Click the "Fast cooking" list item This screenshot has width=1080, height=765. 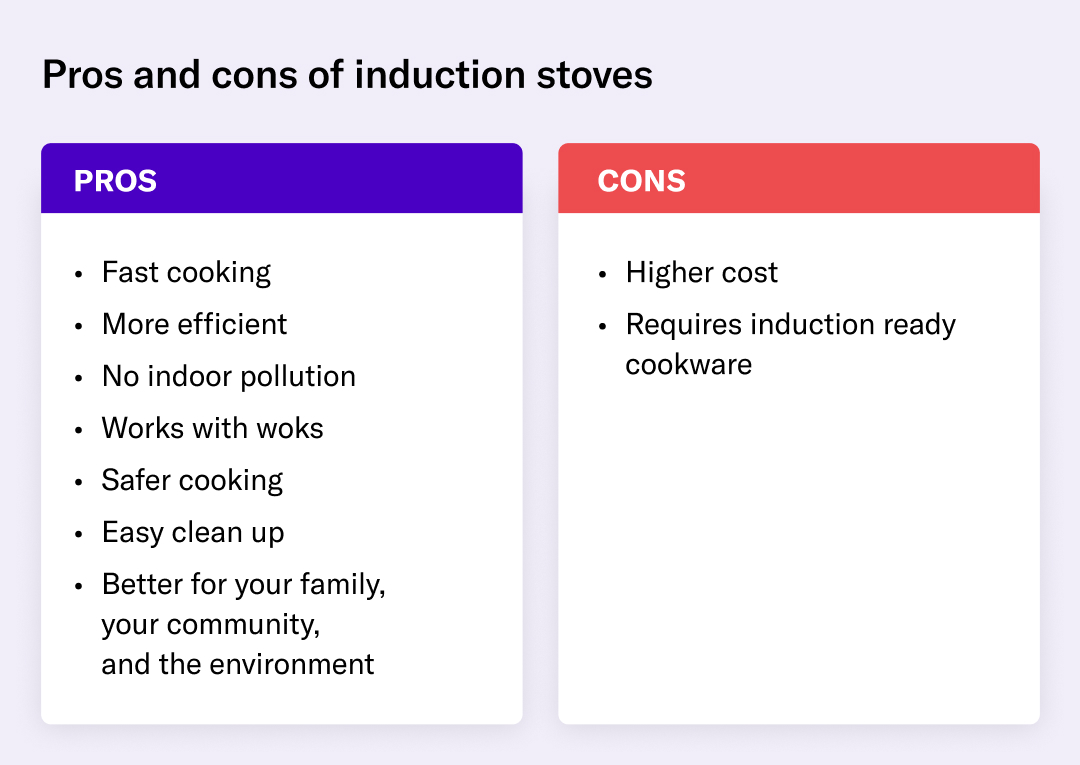pyautogui.click(x=186, y=273)
